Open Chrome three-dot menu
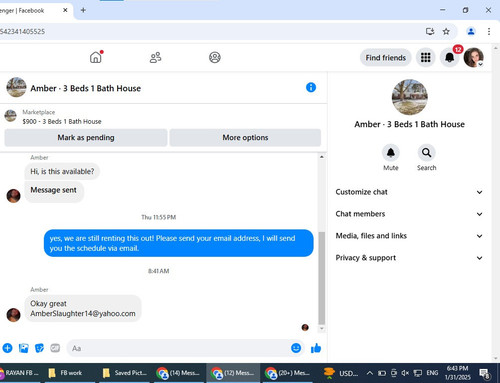Viewport: 500px width, 383px height. coord(489,32)
